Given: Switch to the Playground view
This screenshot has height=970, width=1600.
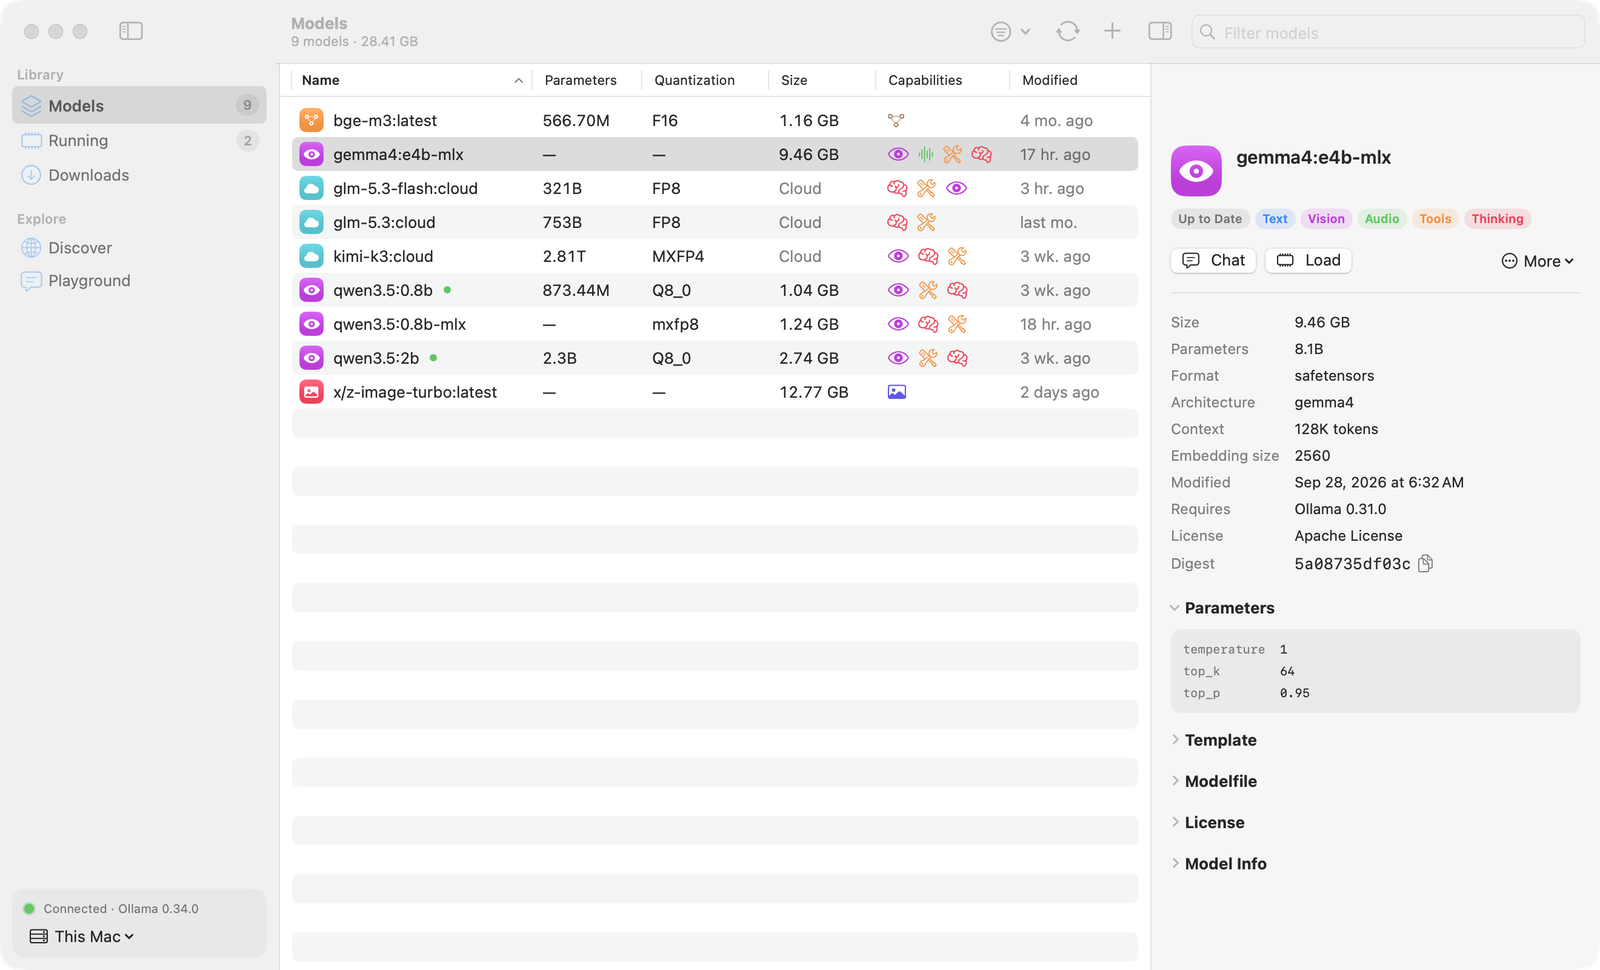Looking at the screenshot, I should pyautogui.click(x=139, y=281).
